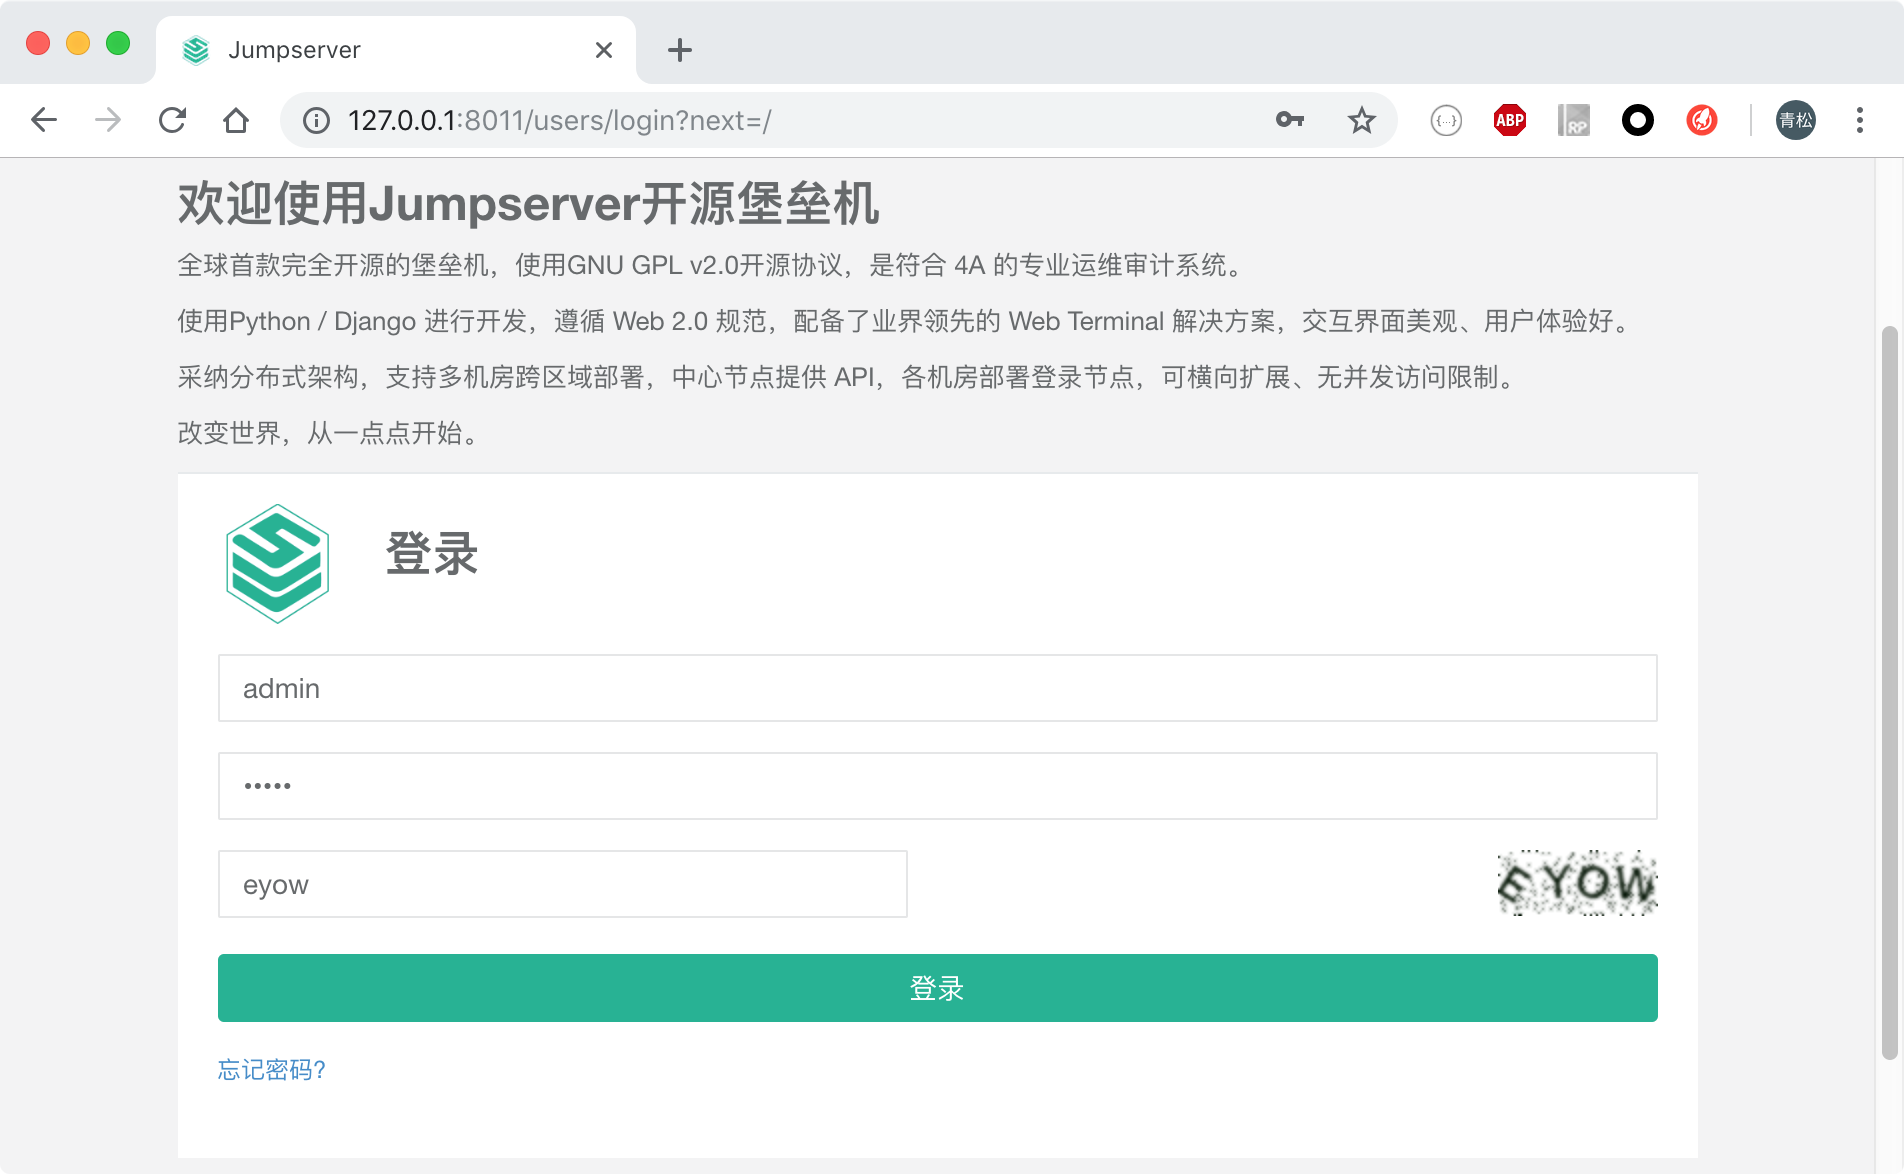Refresh the EYOW captcha image
1904x1174 pixels.
pyautogui.click(x=1577, y=883)
